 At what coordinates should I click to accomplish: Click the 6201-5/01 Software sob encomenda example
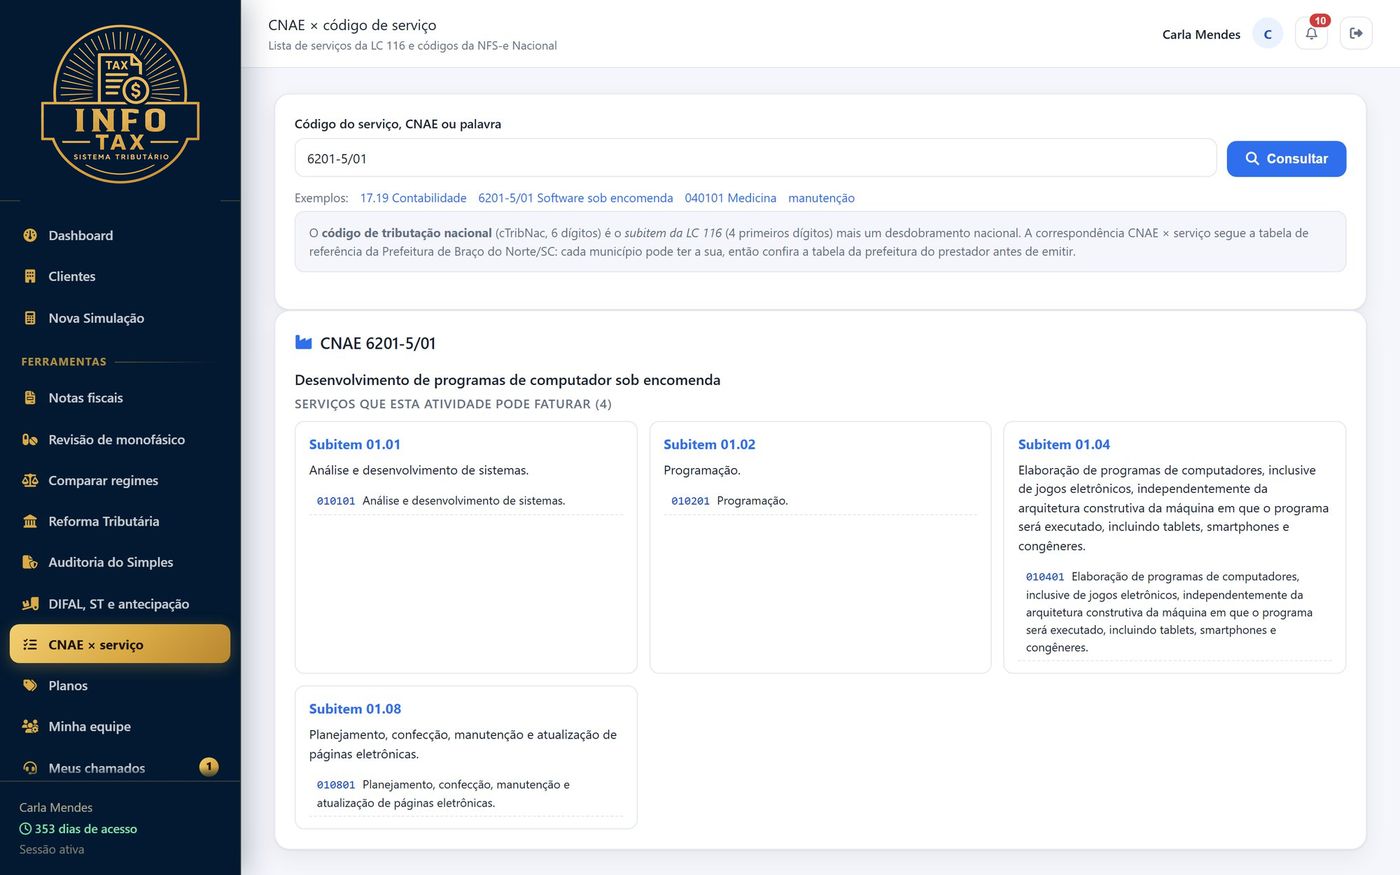click(x=575, y=198)
